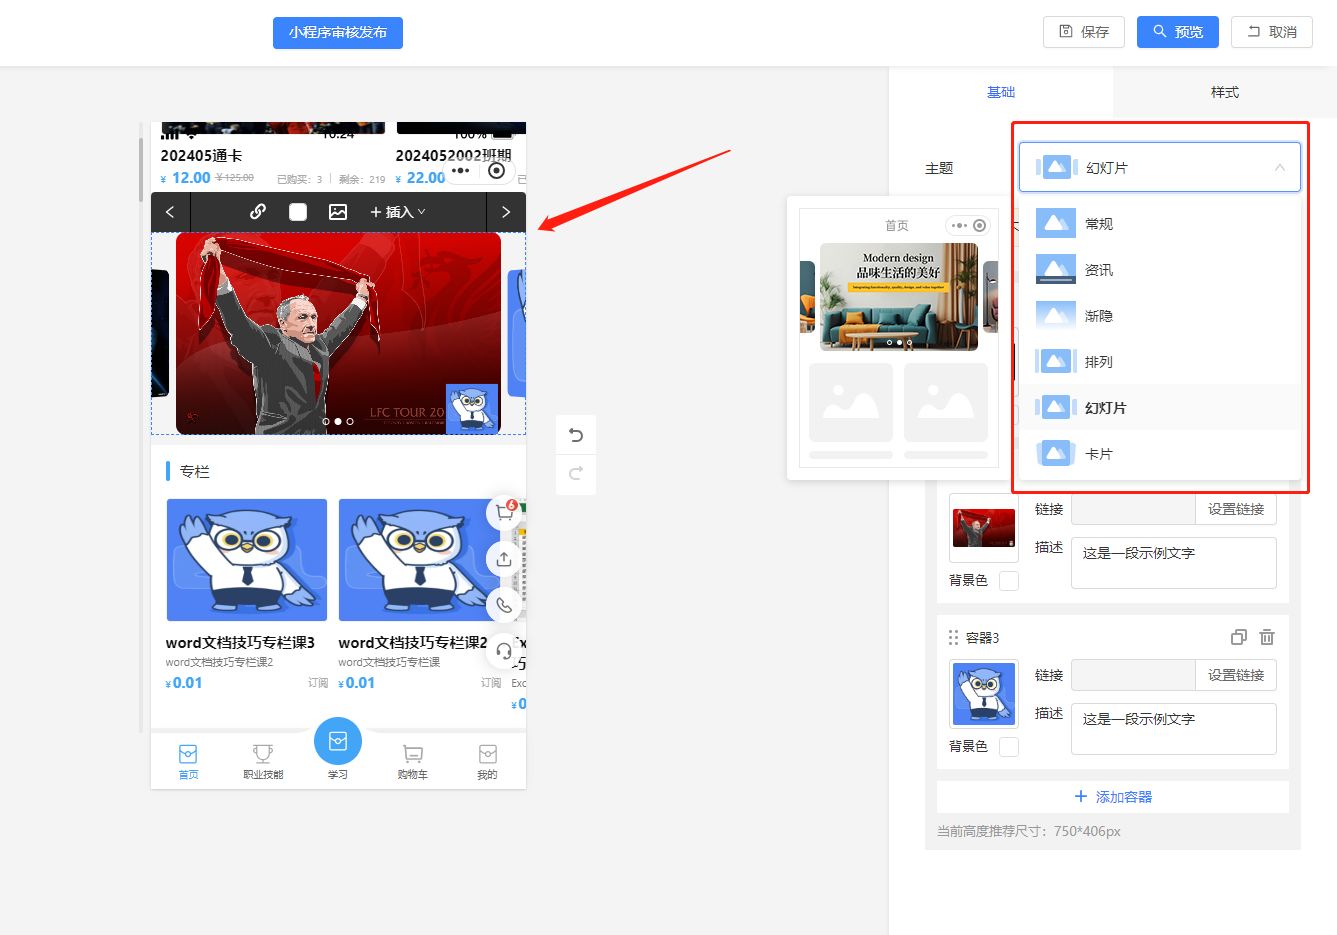The height and width of the screenshot is (935, 1337).
Task: Click the image icon in component toolbar
Action: (338, 212)
